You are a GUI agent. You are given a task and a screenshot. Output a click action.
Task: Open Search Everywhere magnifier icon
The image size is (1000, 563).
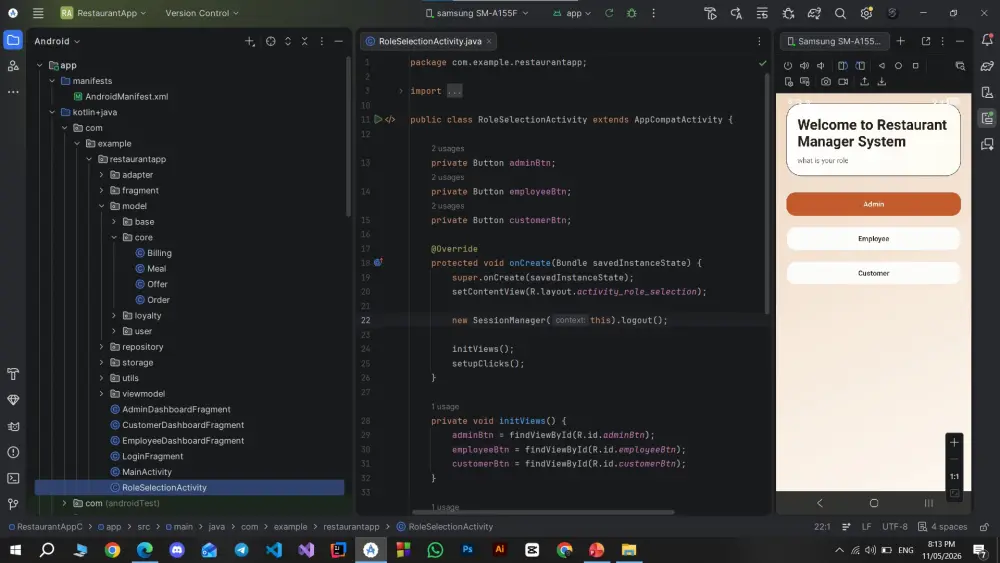(x=840, y=13)
